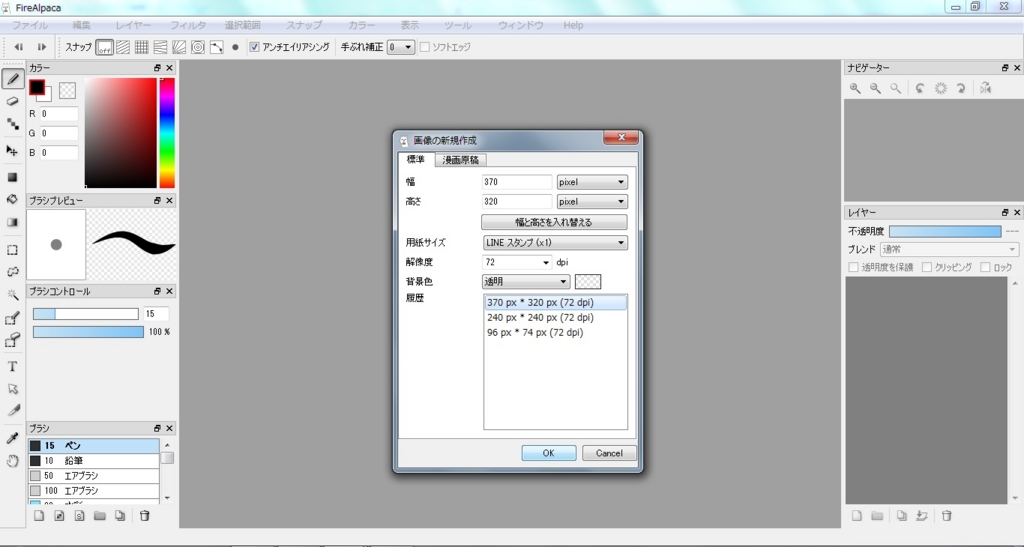1024x547 pixels.
Task: Open the 手ぶれ補正 value dropdown
Action: [400, 47]
